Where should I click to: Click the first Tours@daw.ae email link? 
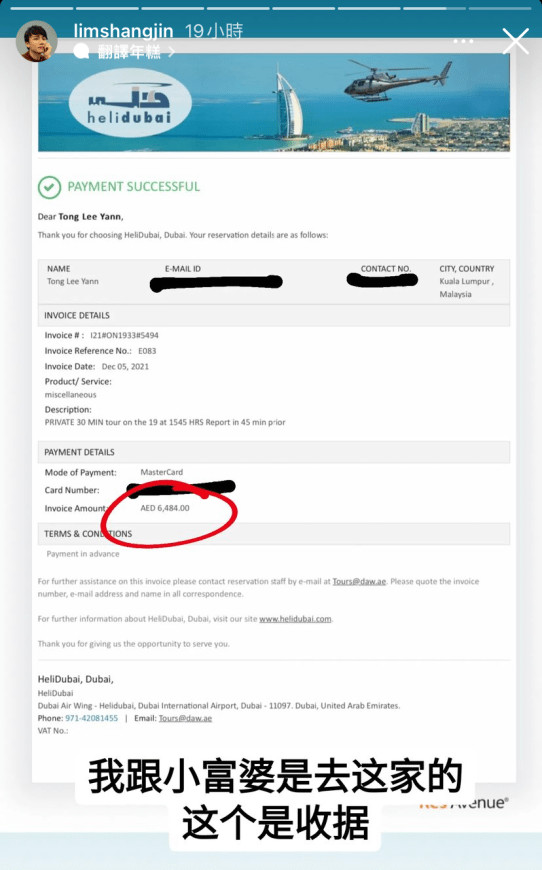(x=359, y=581)
